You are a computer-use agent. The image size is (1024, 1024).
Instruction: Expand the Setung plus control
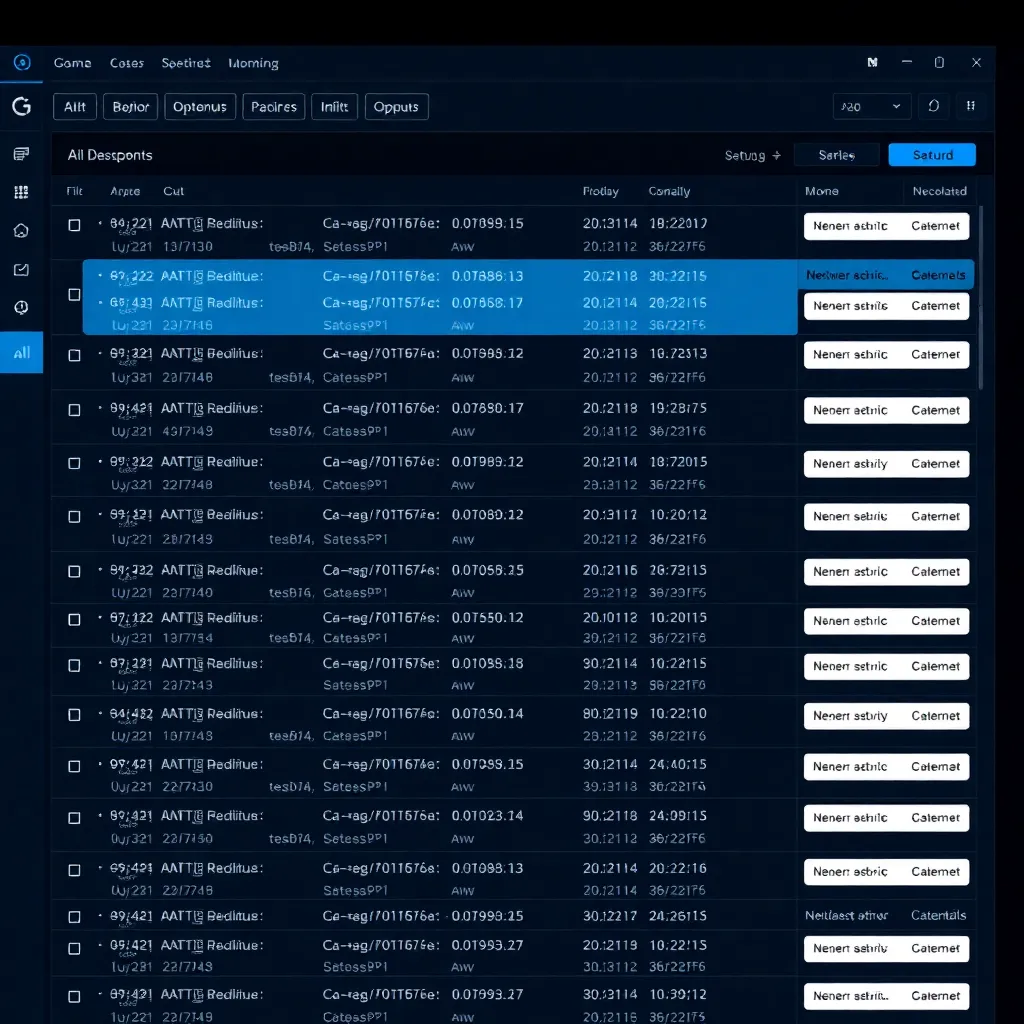[x=753, y=155]
